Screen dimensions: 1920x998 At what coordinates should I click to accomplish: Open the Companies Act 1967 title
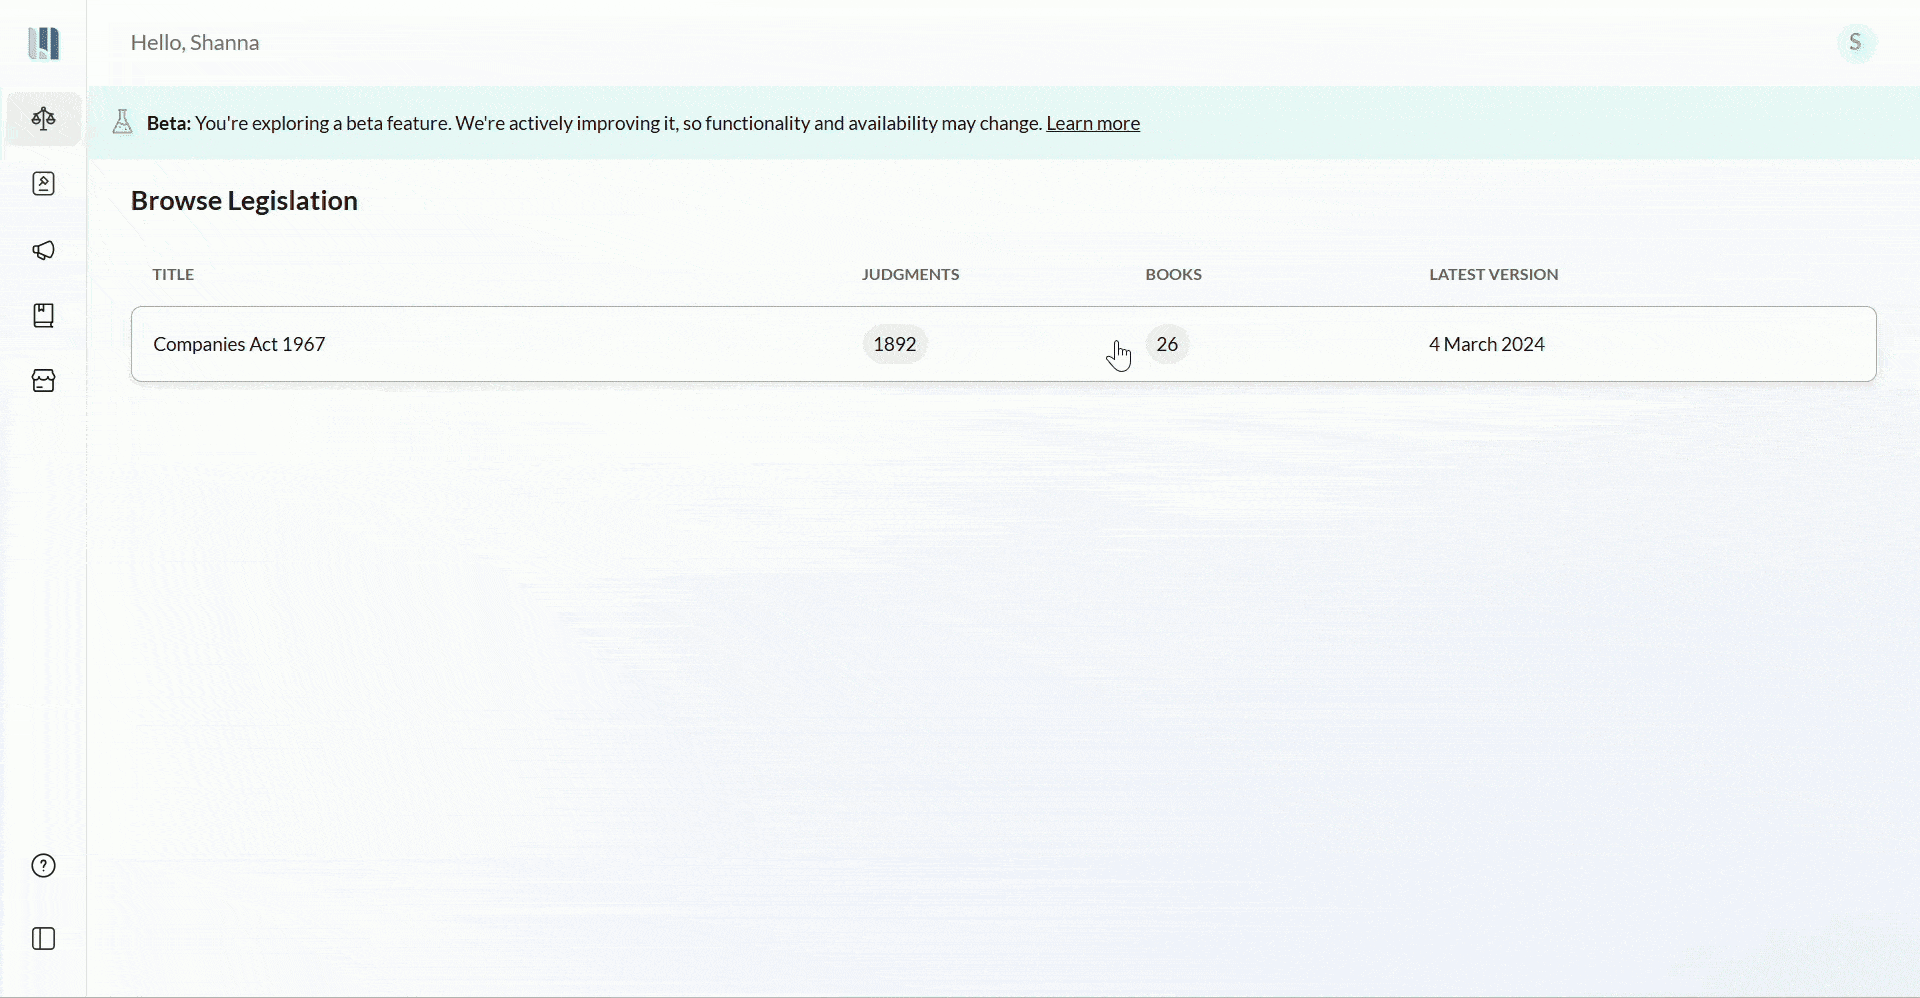coord(240,345)
